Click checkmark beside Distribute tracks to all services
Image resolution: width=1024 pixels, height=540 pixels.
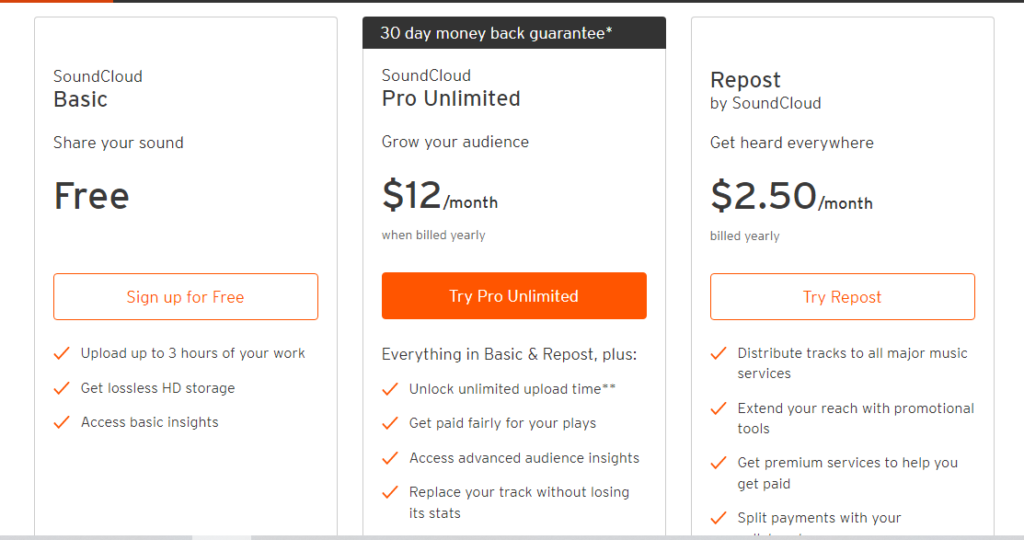coord(718,353)
